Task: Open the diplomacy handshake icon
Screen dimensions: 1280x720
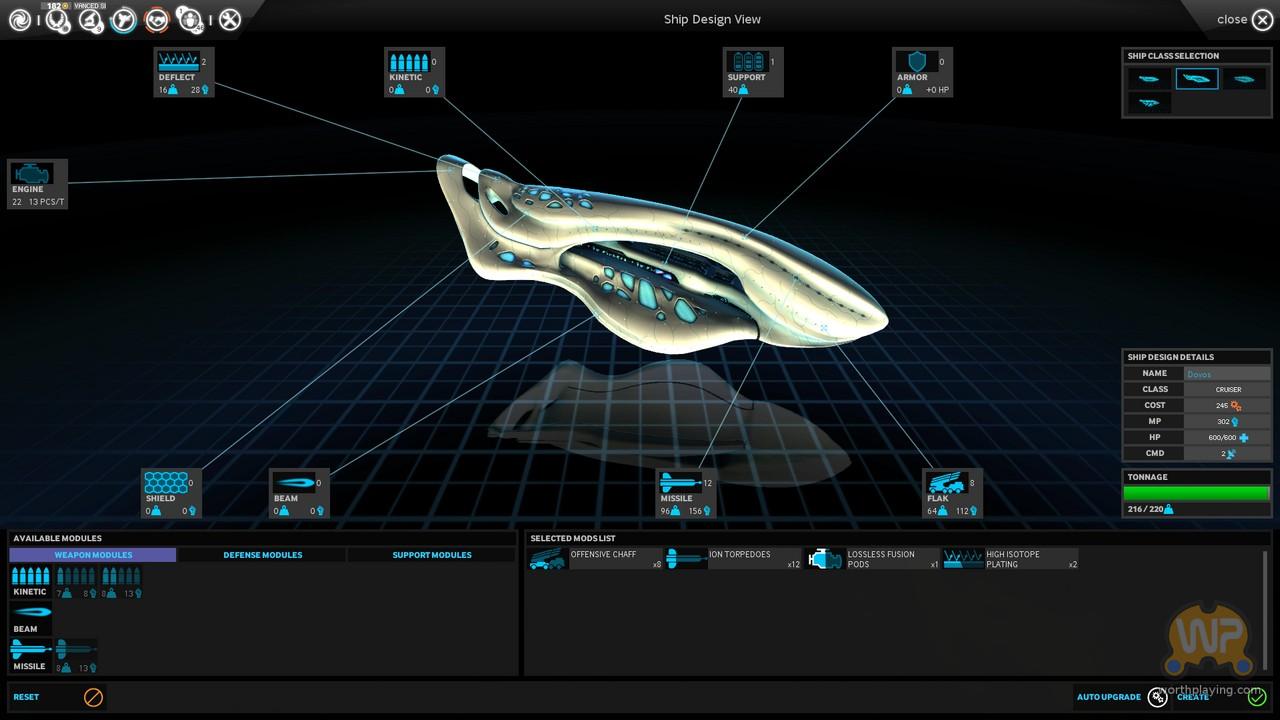Action: click(156, 19)
